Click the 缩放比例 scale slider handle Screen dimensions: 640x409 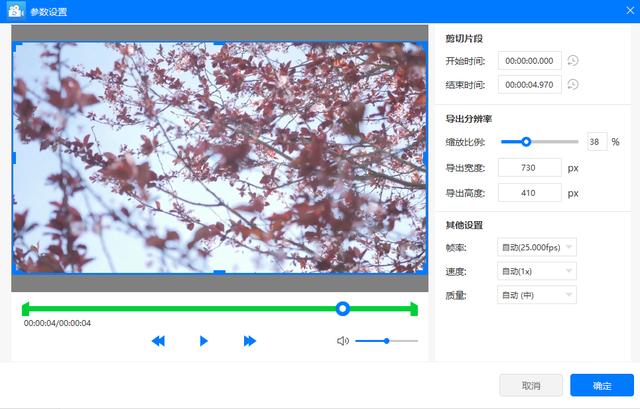tap(526, 142)
